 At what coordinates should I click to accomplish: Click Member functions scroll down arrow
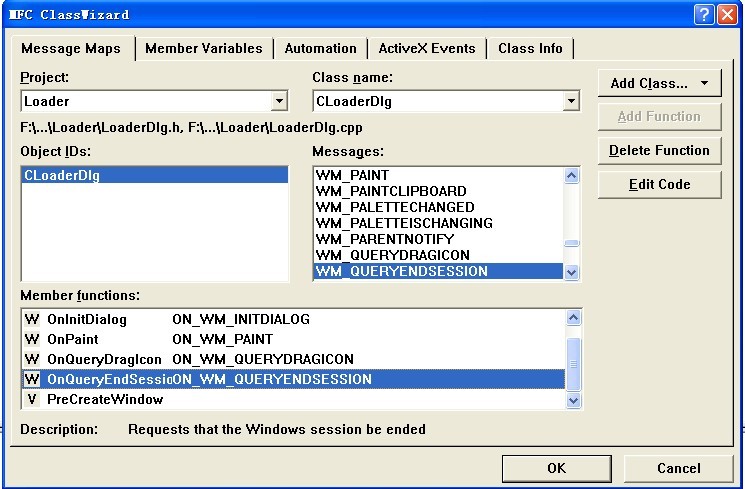coord(573,401)
